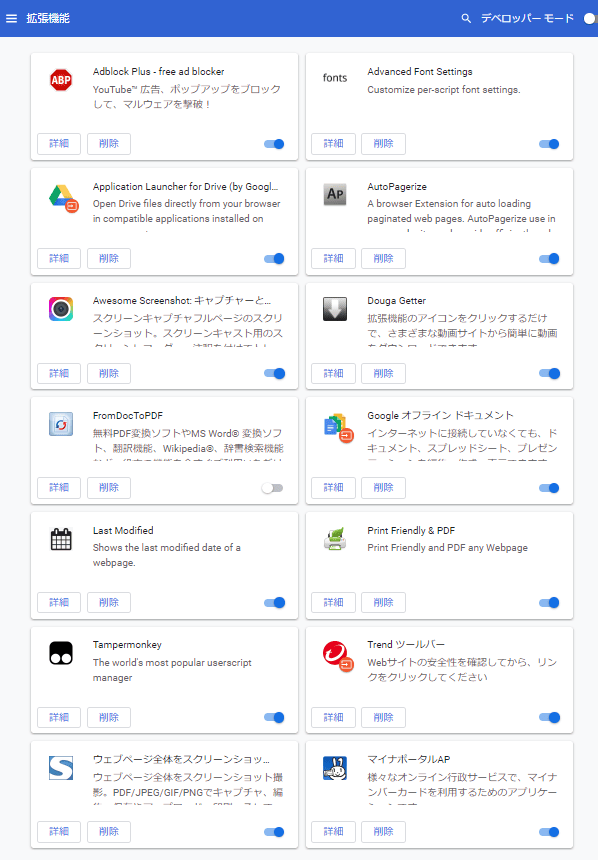Click the Application Launcher for Drive icon
This screenshot has width=598, height=860.
64,199
